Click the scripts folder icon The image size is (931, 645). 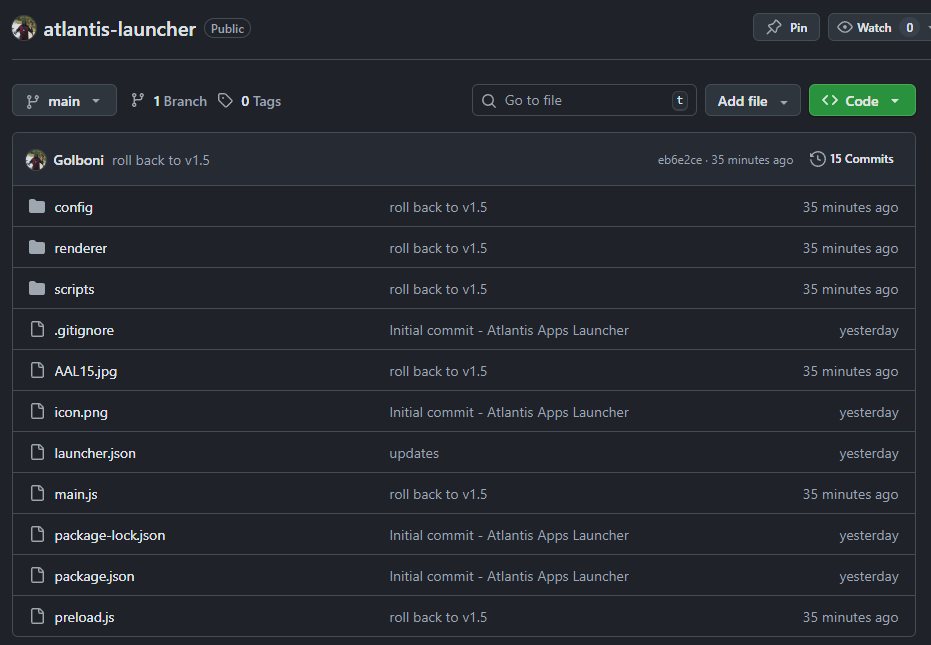point(37,289)
